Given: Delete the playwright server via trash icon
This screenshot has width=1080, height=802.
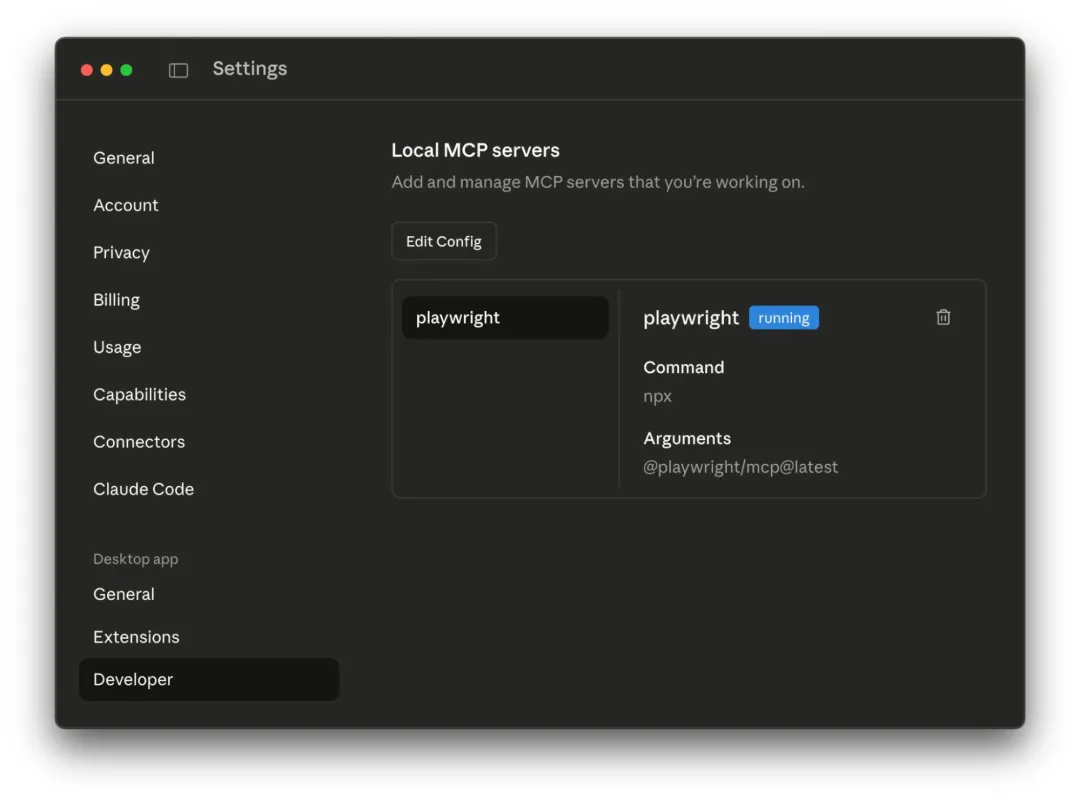Looking at the screenshot, I should click(943, 317).
